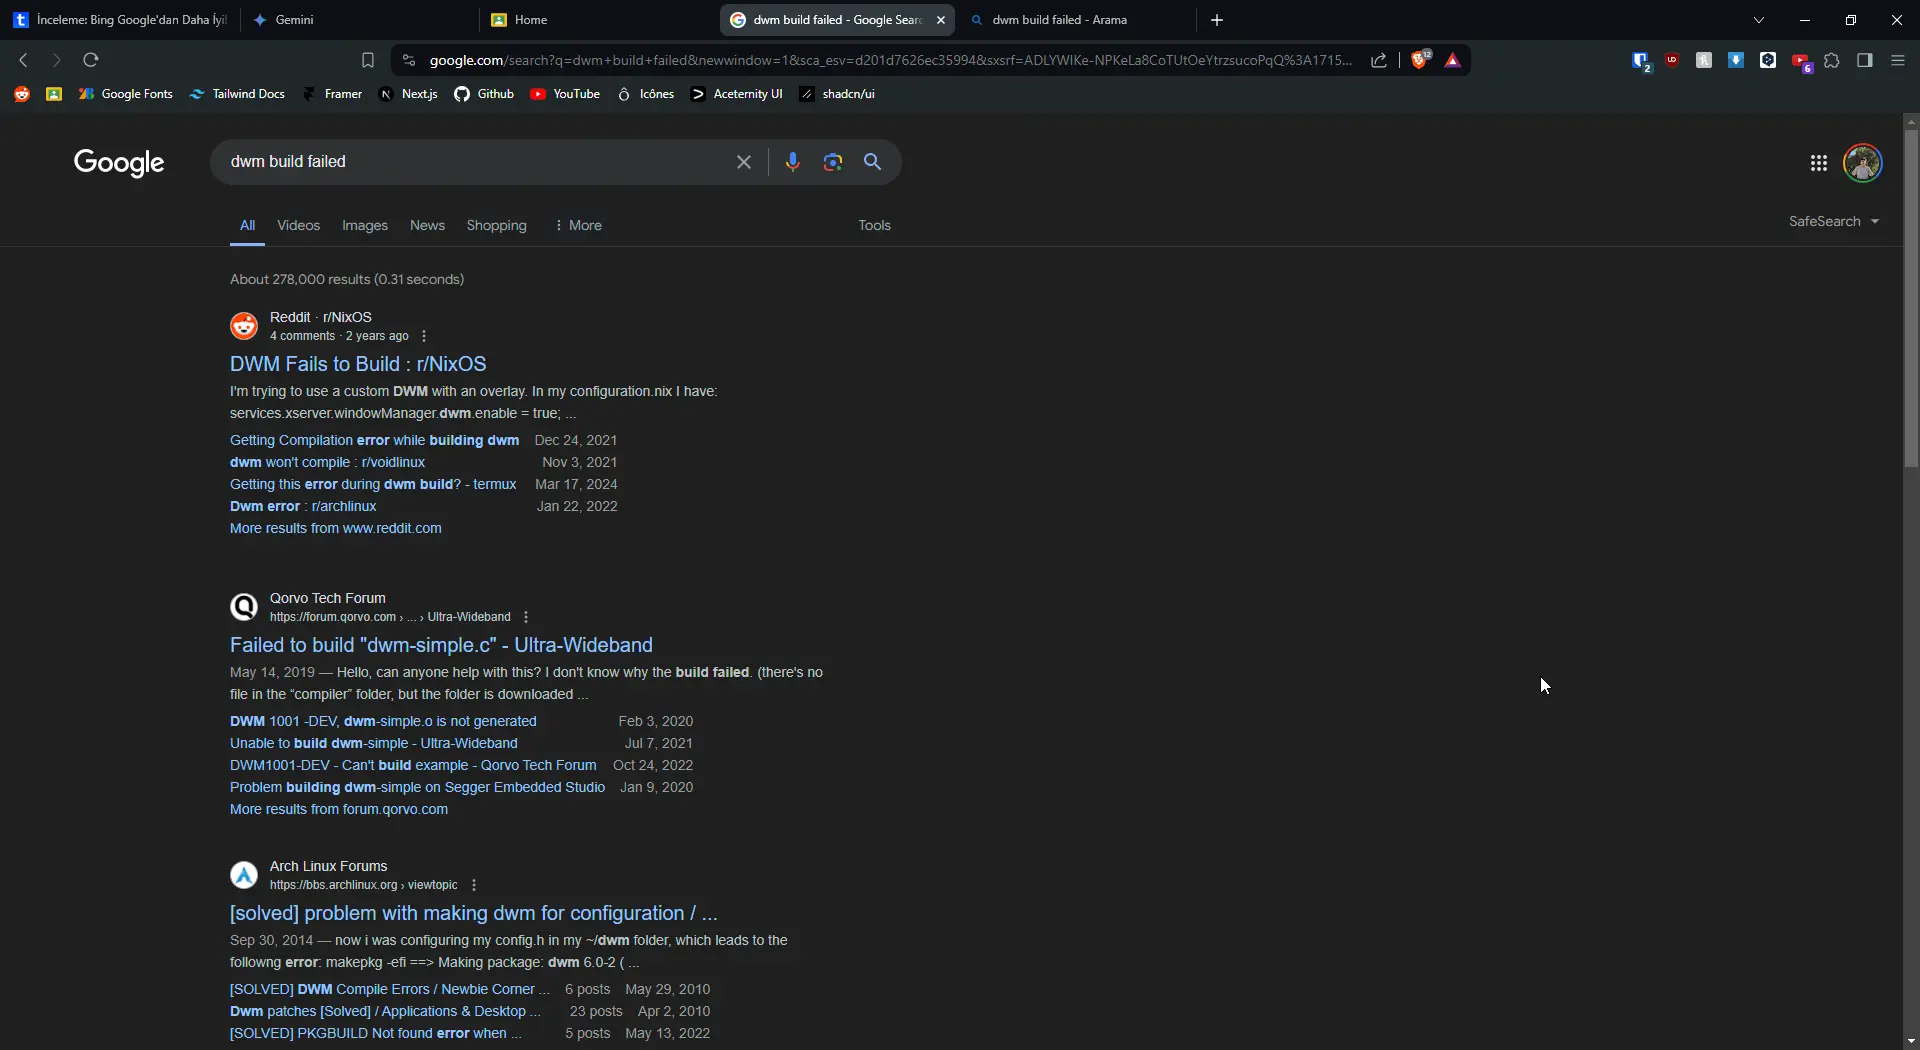Open the Google Slides bookmark icon
The height and width of the screenshot is (1050, 1920).
click(54, 94)
